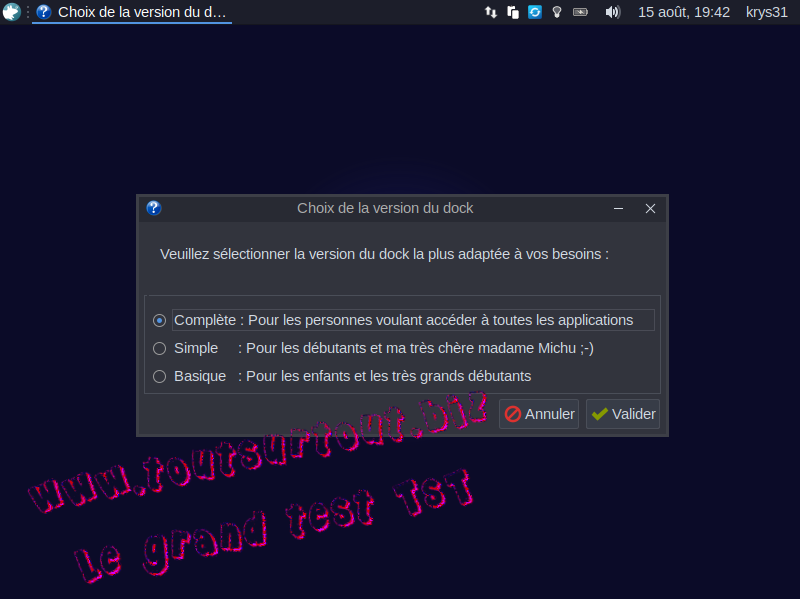Open the krys31 user menu

766,12
